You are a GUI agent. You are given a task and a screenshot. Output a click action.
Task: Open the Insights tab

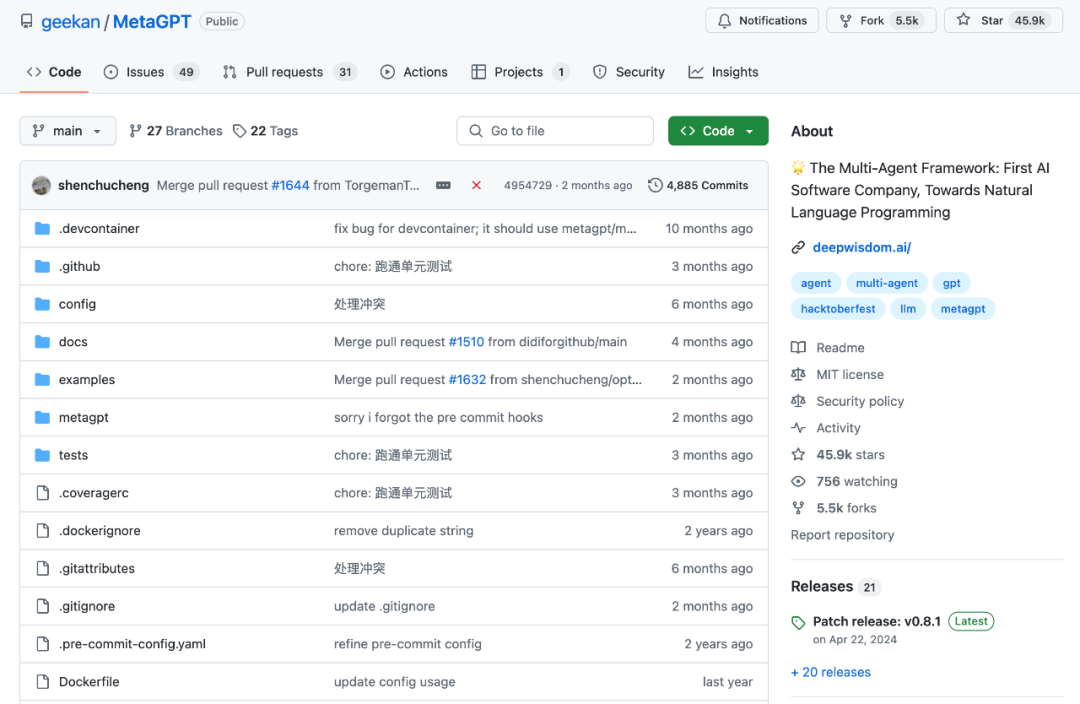723,72
